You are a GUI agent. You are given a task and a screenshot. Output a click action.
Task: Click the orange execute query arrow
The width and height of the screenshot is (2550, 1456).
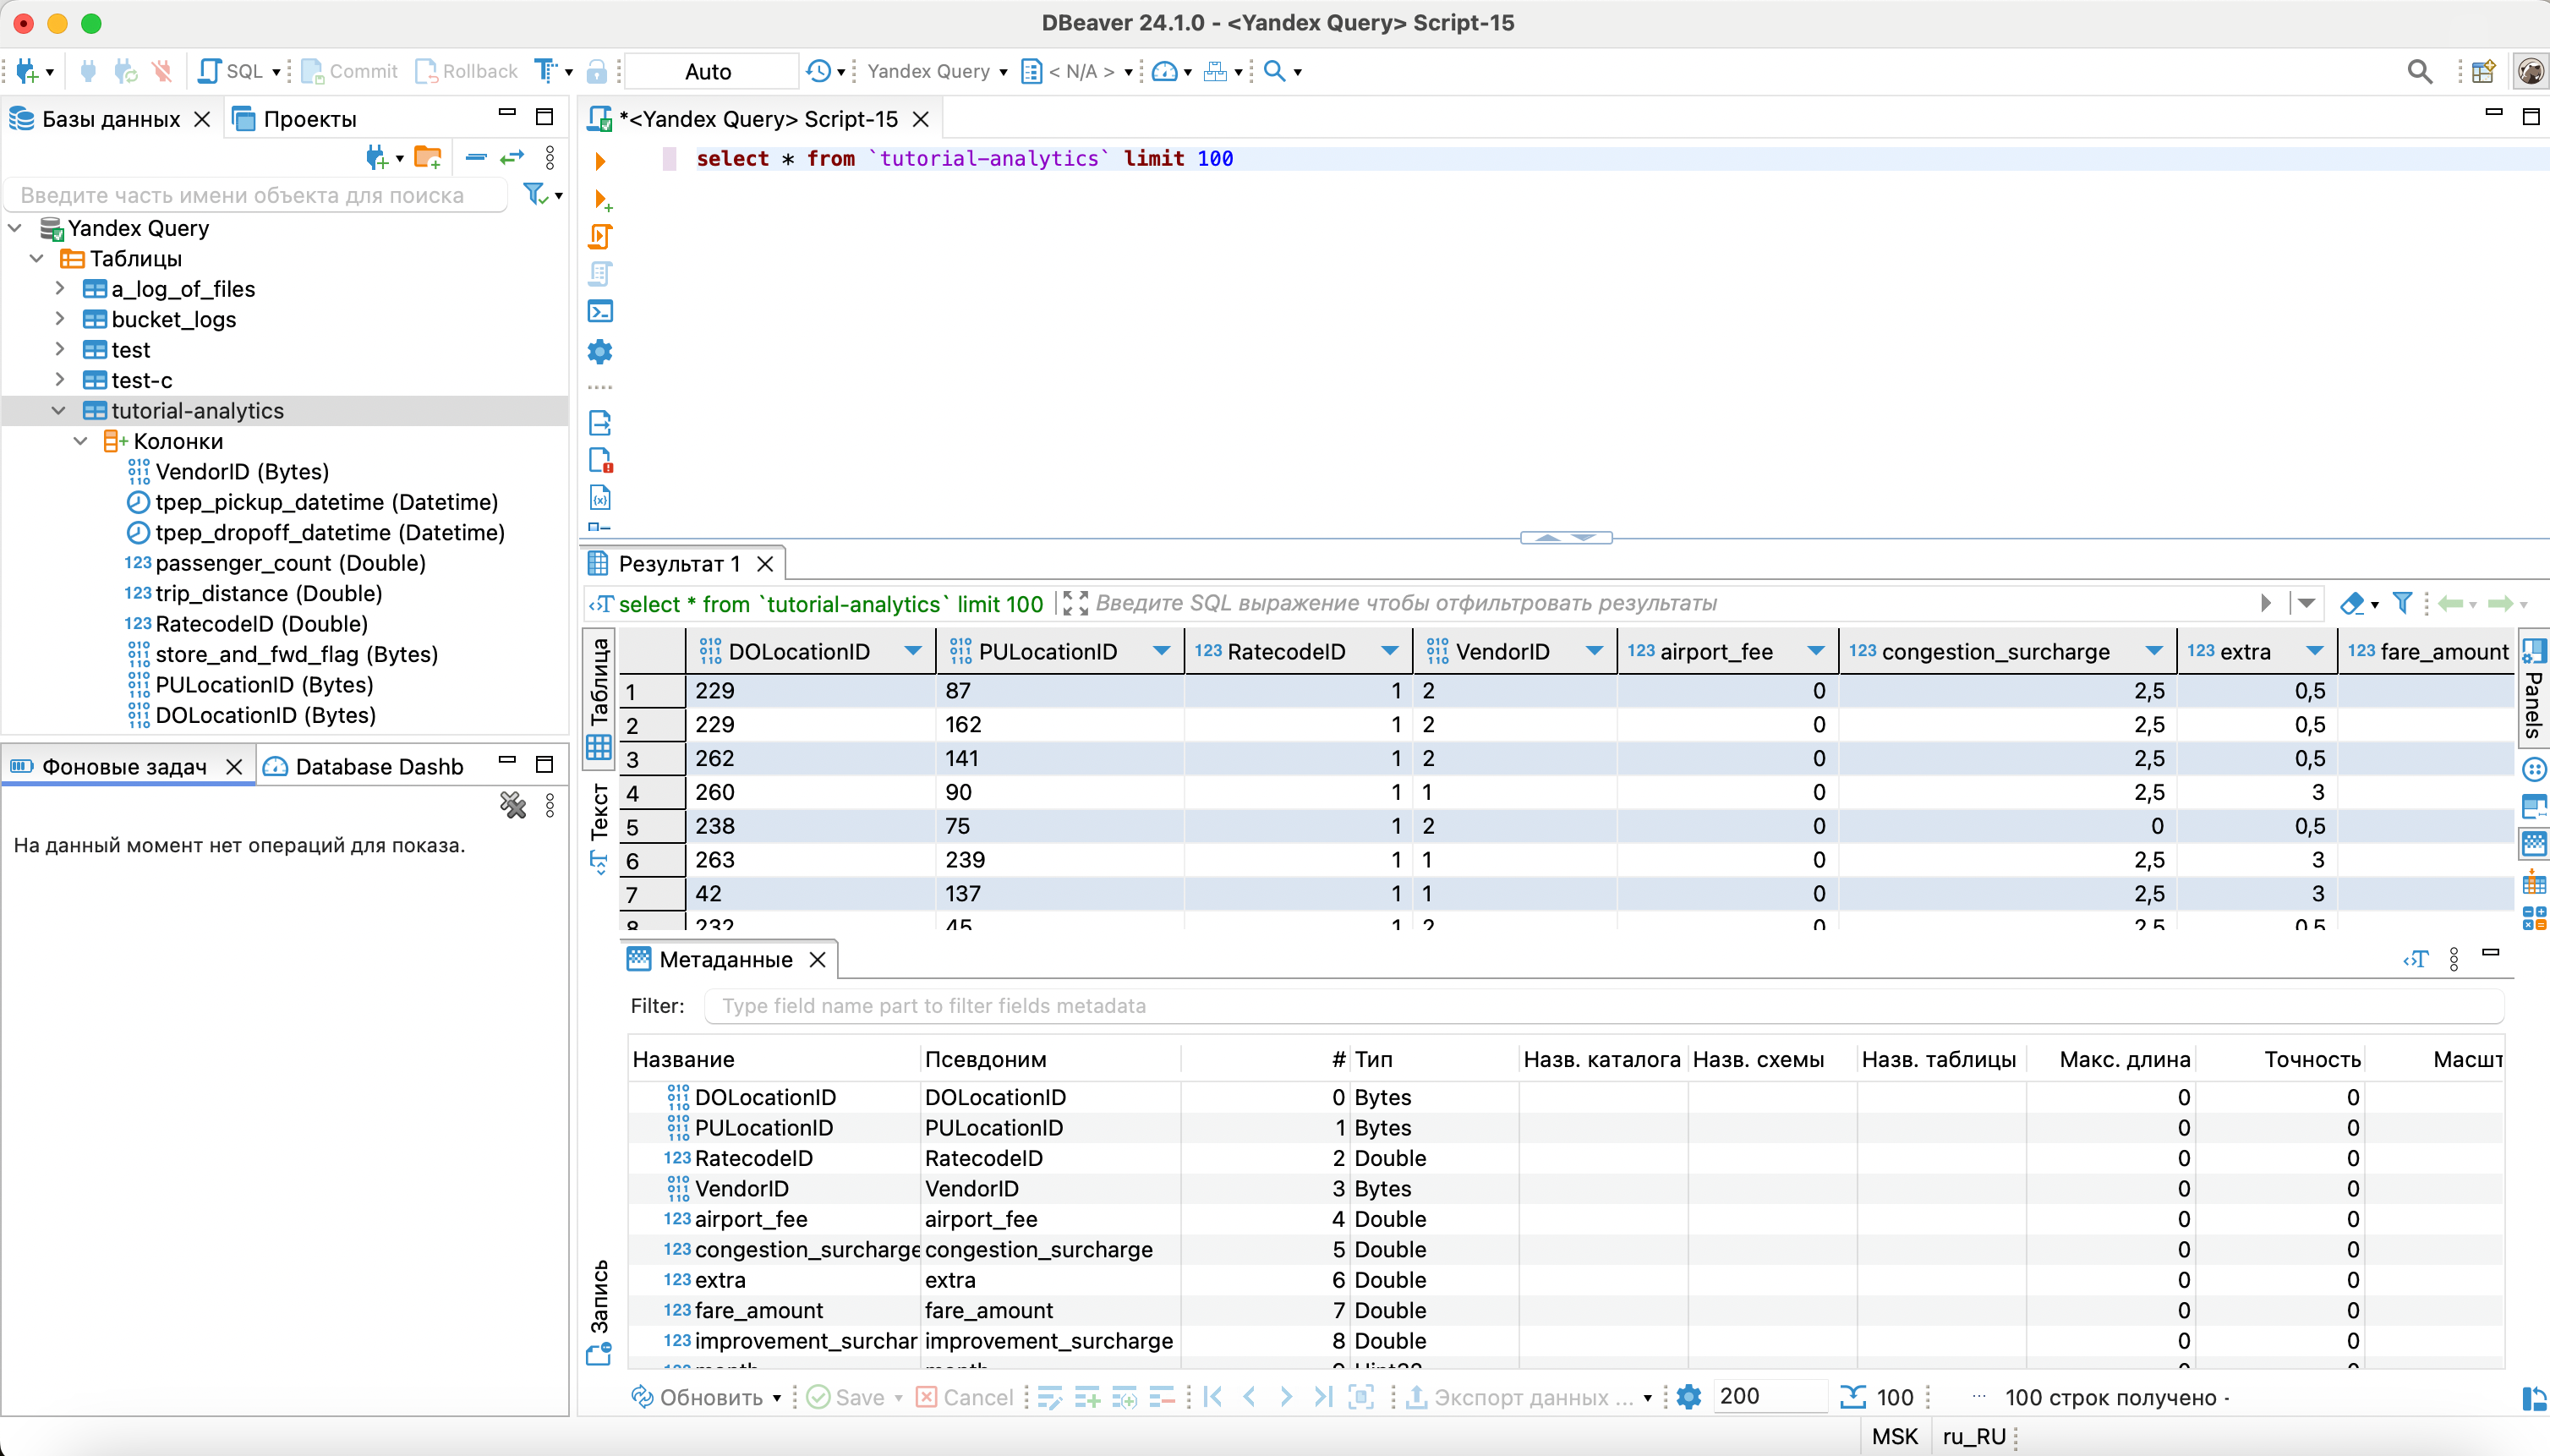[x=600, y=160]
